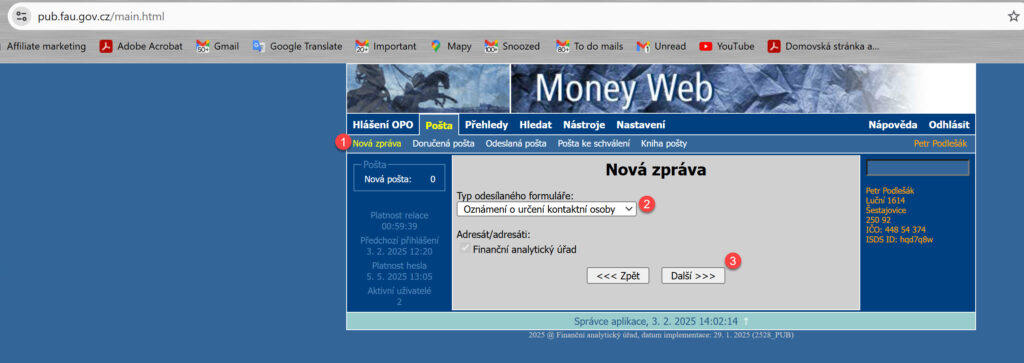Screen dimensions: 1024x363
Task: Click the search box in right panel
Action: (x=918, y=168)
